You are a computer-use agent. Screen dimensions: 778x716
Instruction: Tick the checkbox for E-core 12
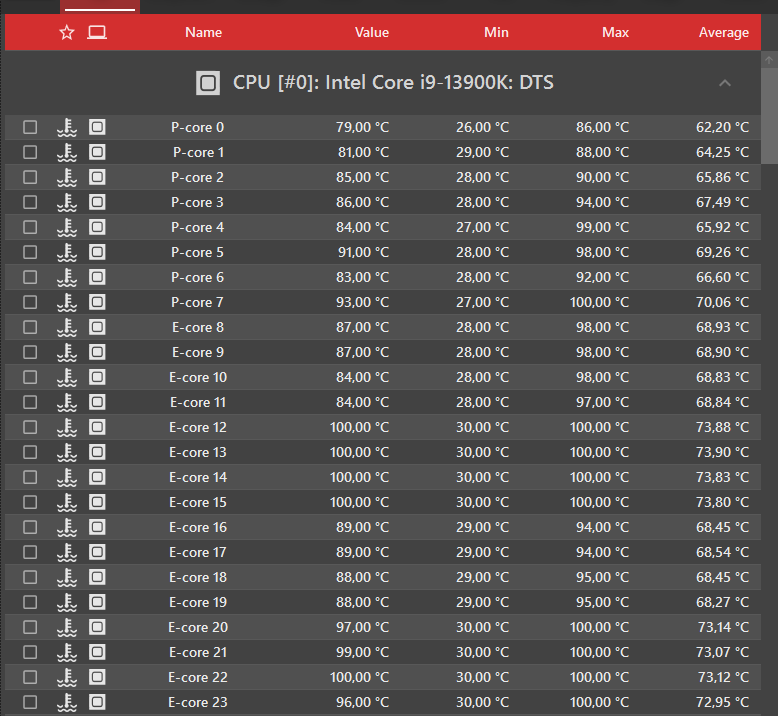point(30,427)
